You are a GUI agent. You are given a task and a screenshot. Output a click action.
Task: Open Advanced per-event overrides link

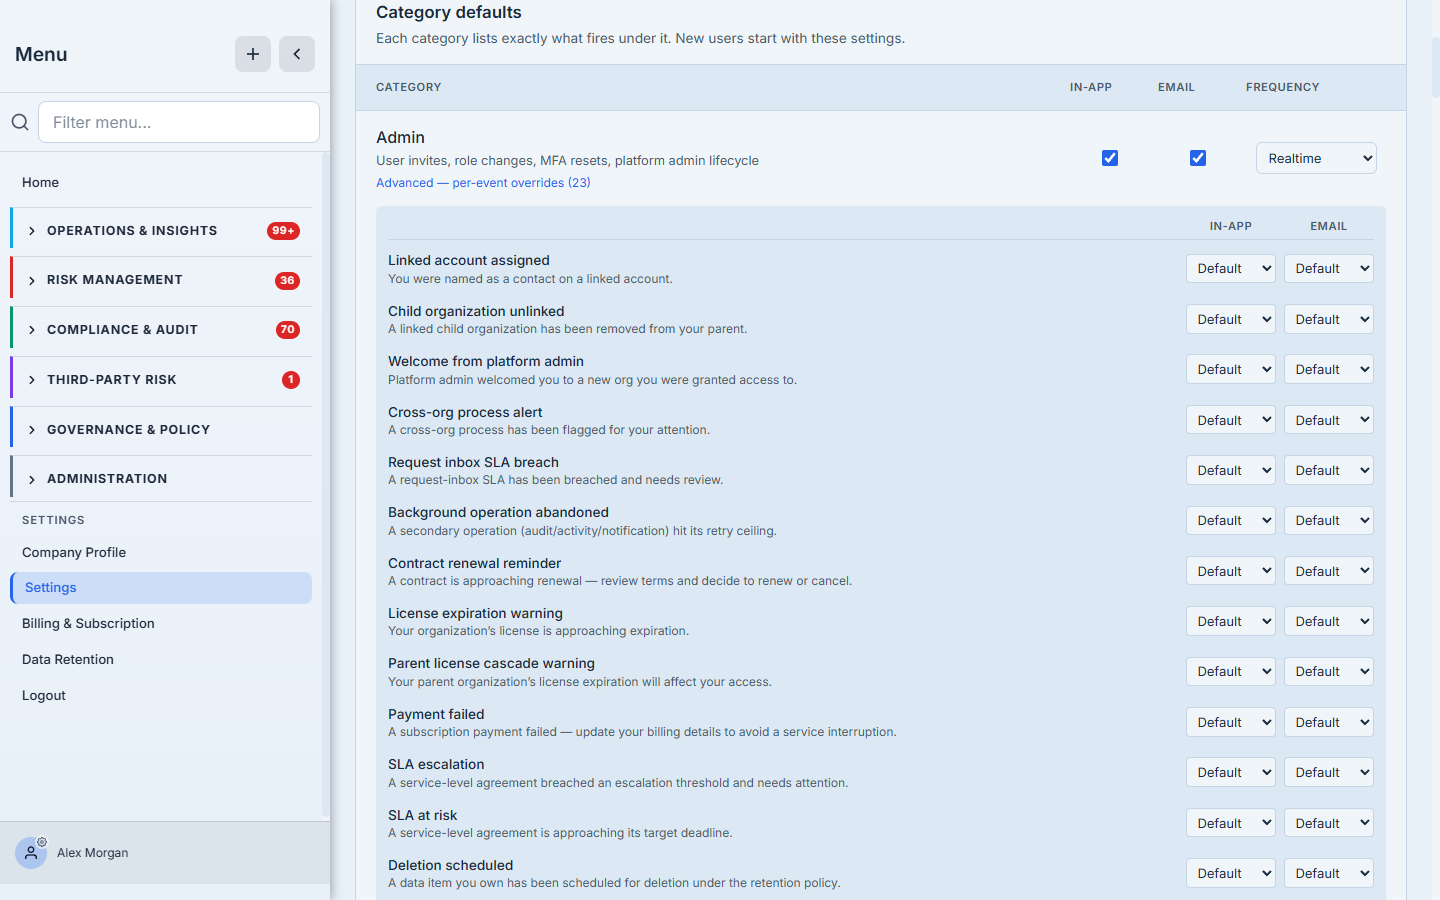(x=483, y=183)
